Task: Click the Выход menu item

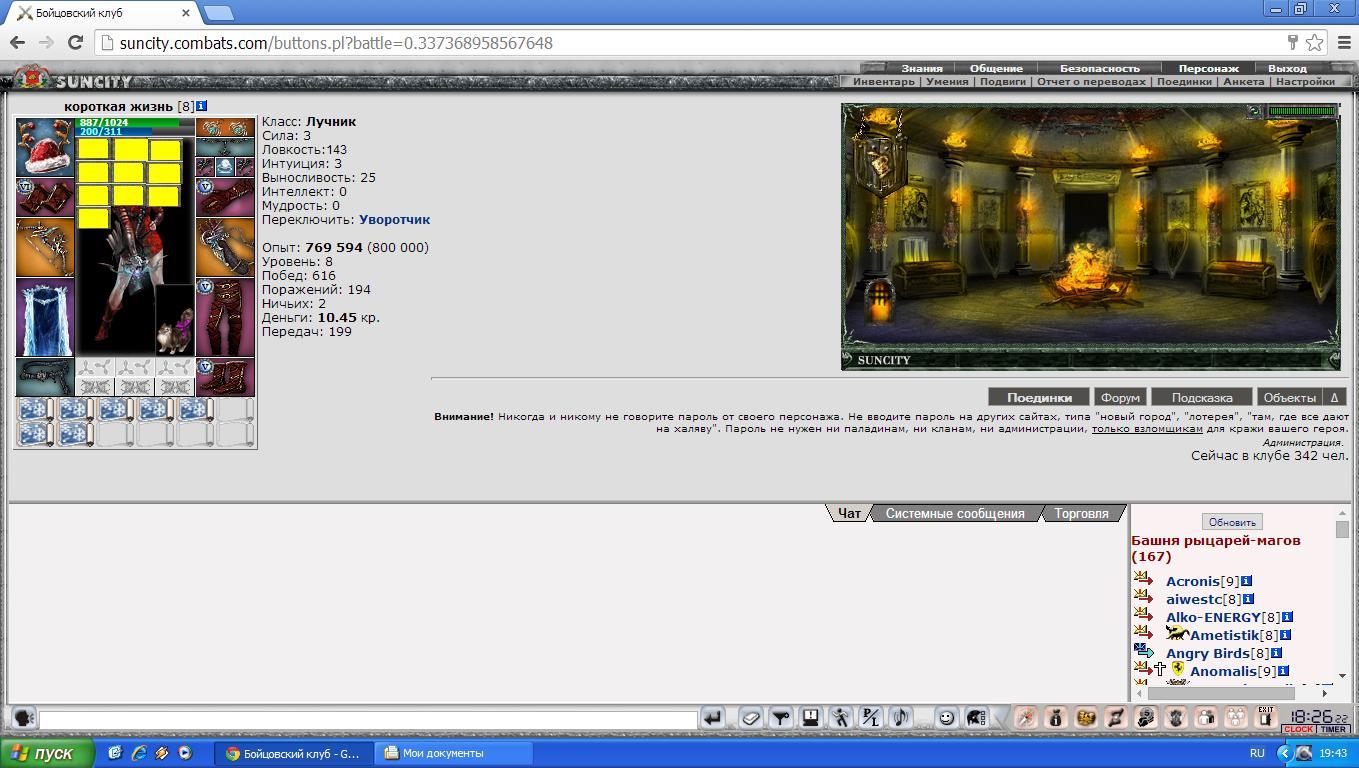Action: click(x=1287, y=69)
